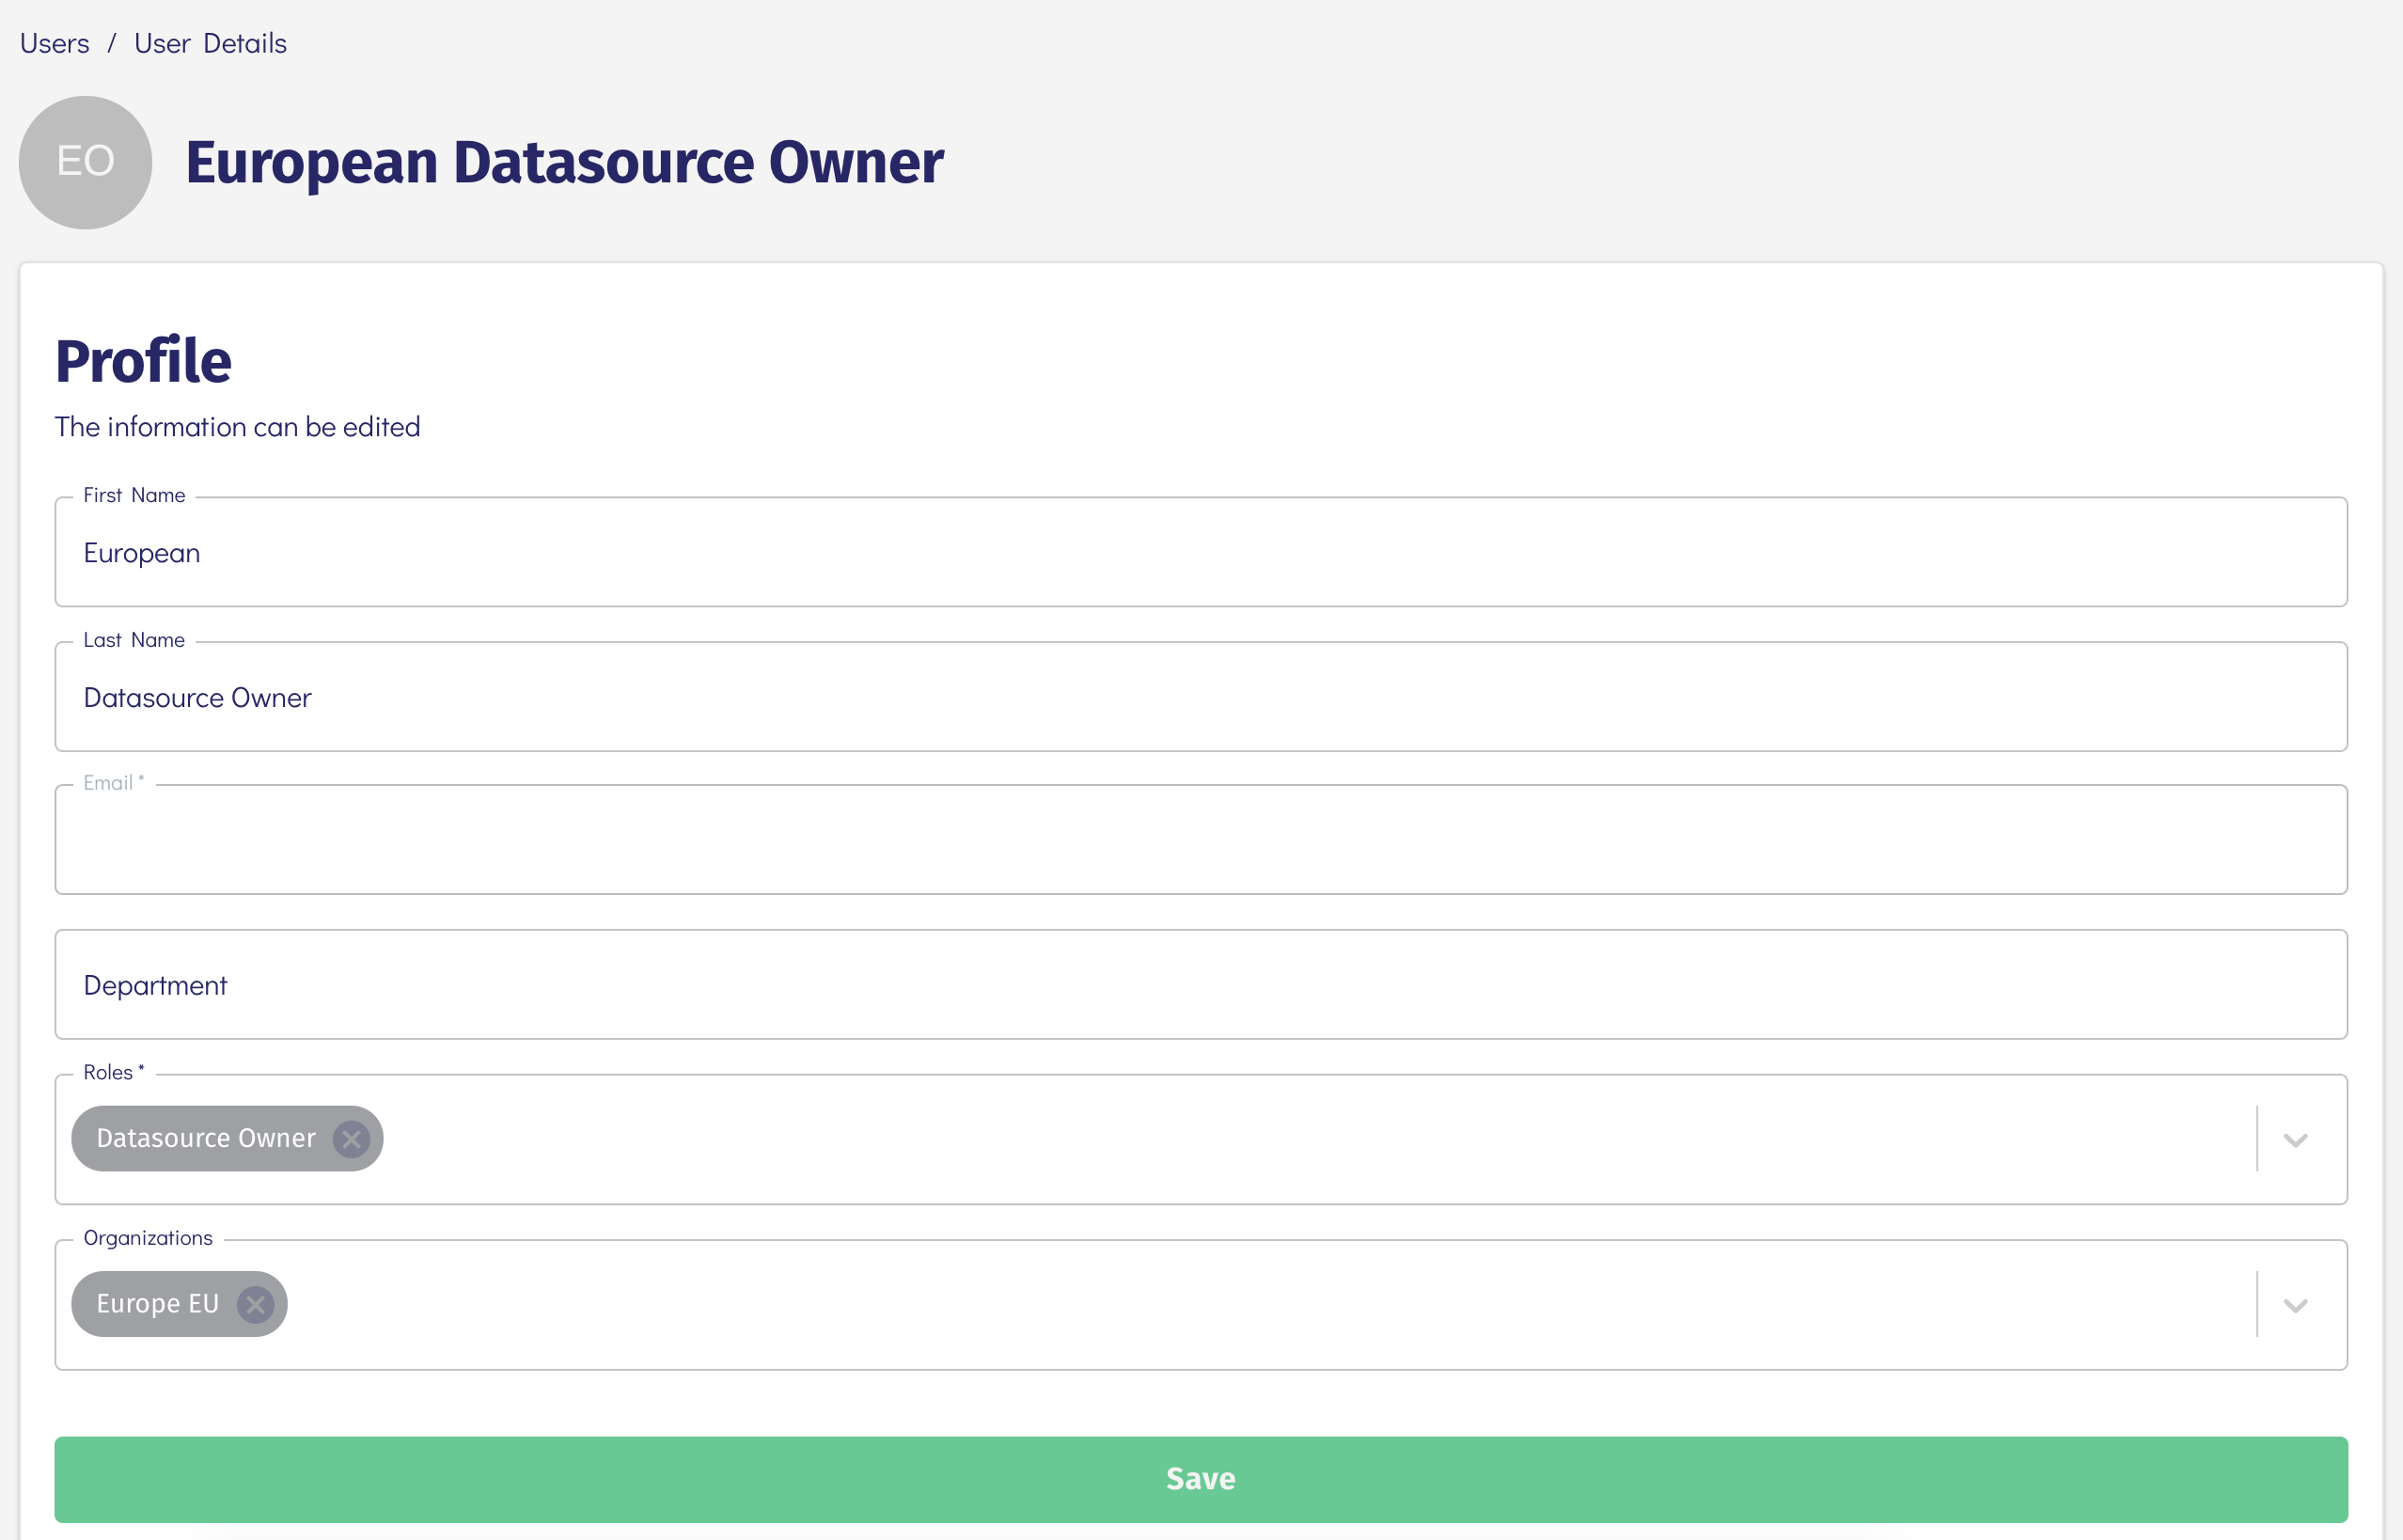The image size is (2403, 1540).
Task: Go back to Users via breadcrumb
Action: [55, 44]
